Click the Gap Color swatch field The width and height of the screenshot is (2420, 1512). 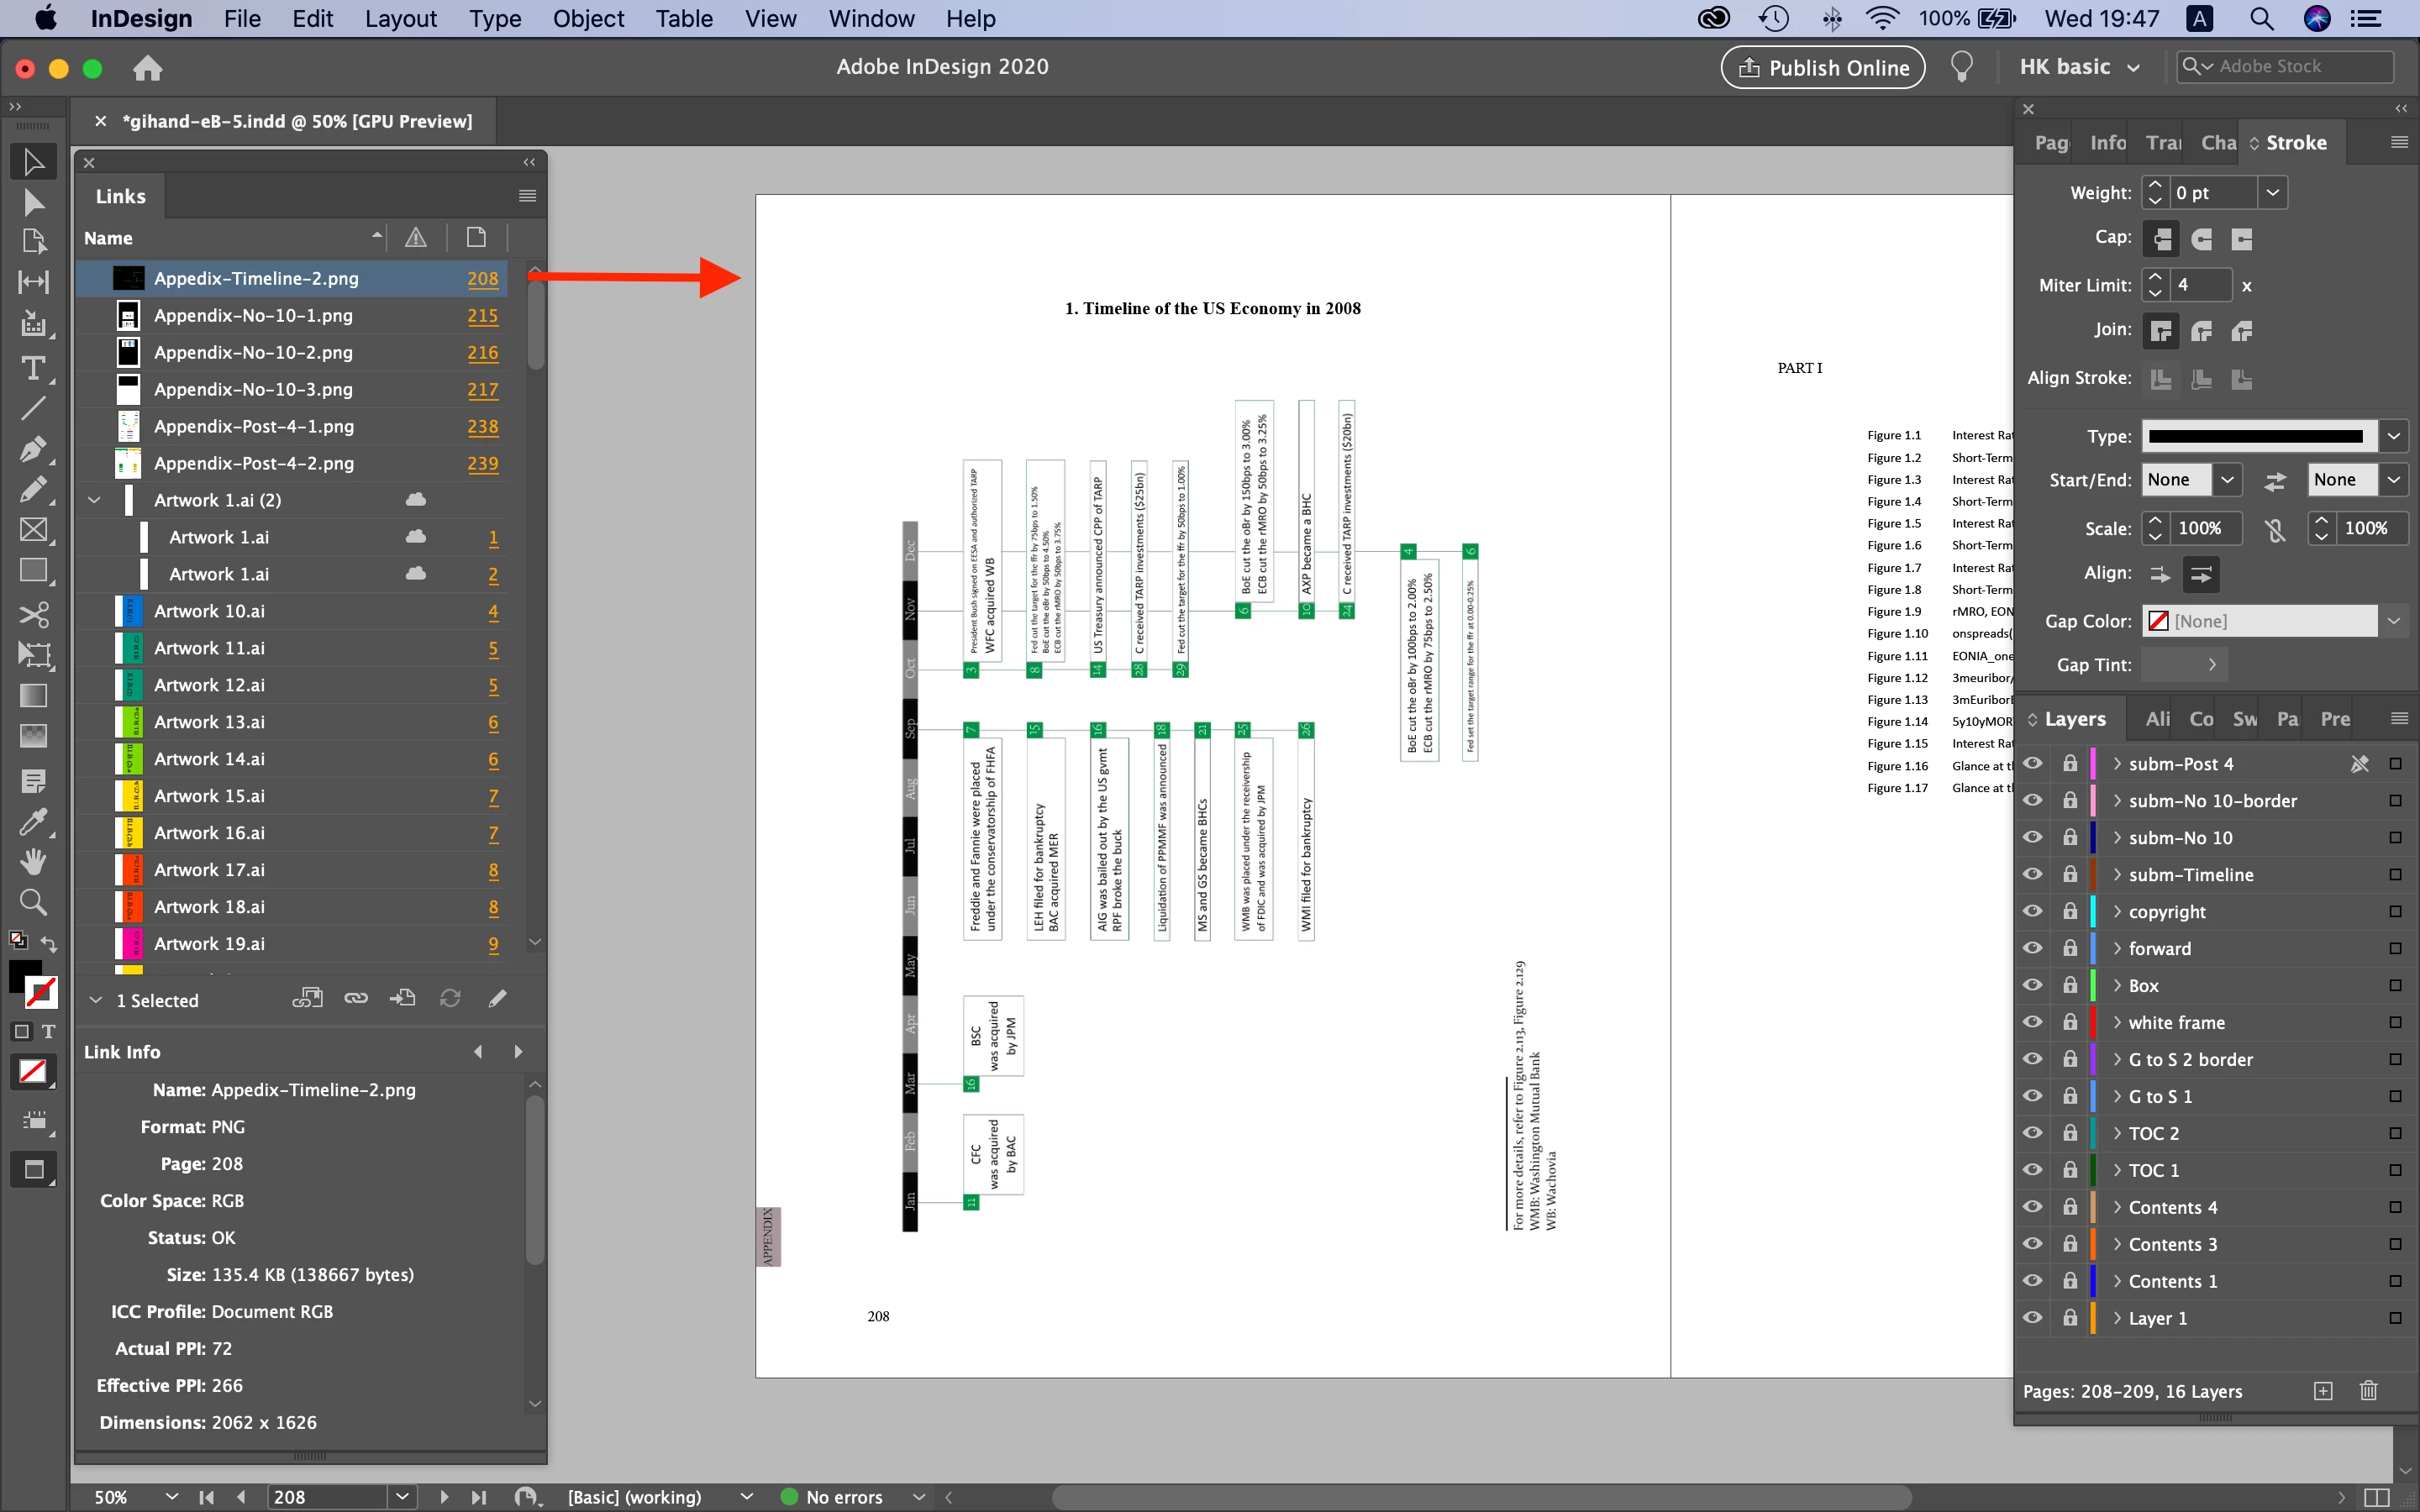point(2259,621)
